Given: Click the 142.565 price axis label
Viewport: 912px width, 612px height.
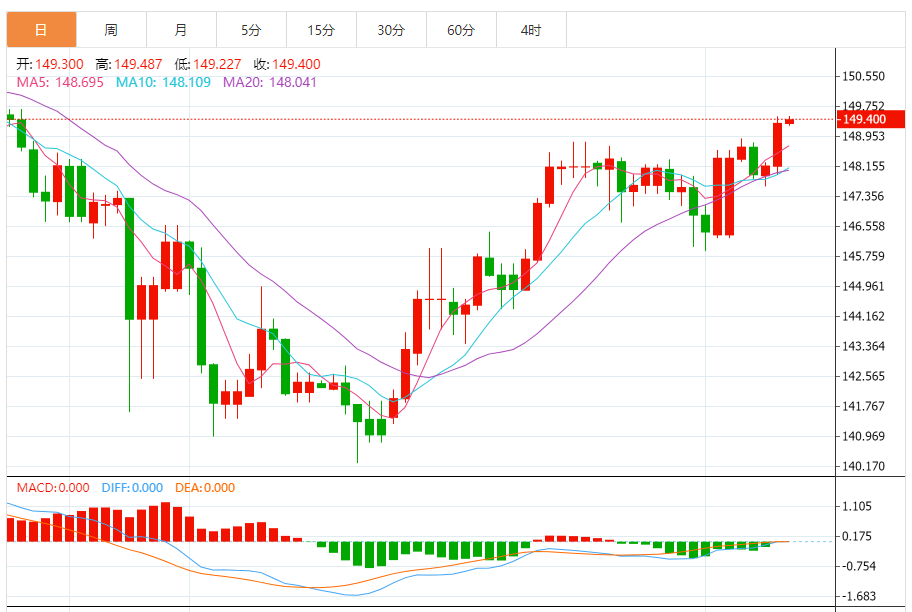Looking at the screenshot, I should 863,376.
